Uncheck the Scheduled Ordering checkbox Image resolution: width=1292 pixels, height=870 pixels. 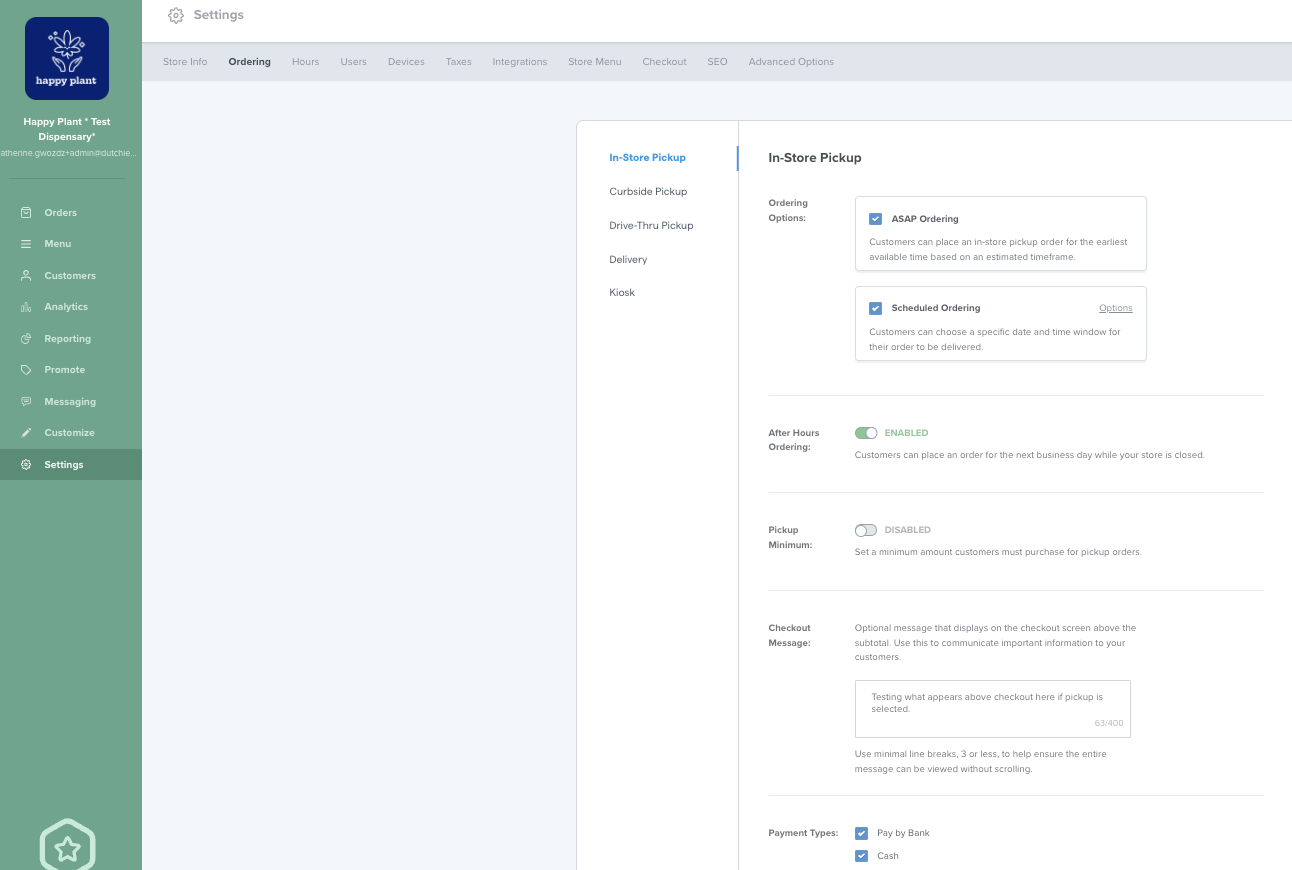875,308
